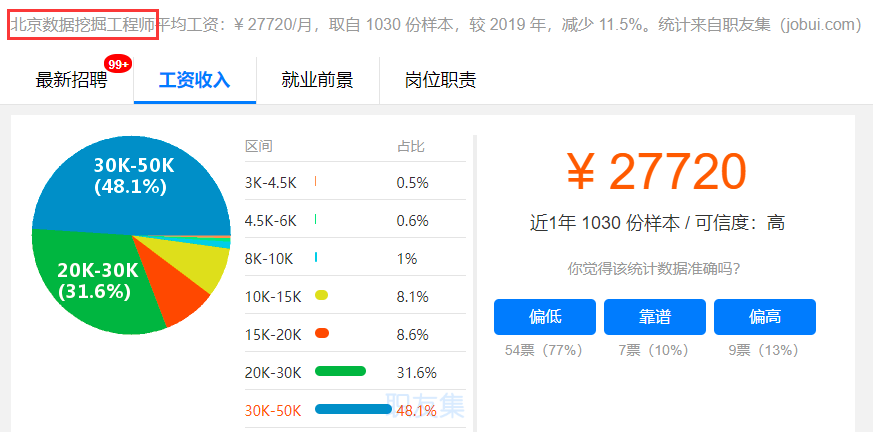Click the yellow swatch for 10K-15K
Viewport: 873px width, 432px height.
pos(321,295)
